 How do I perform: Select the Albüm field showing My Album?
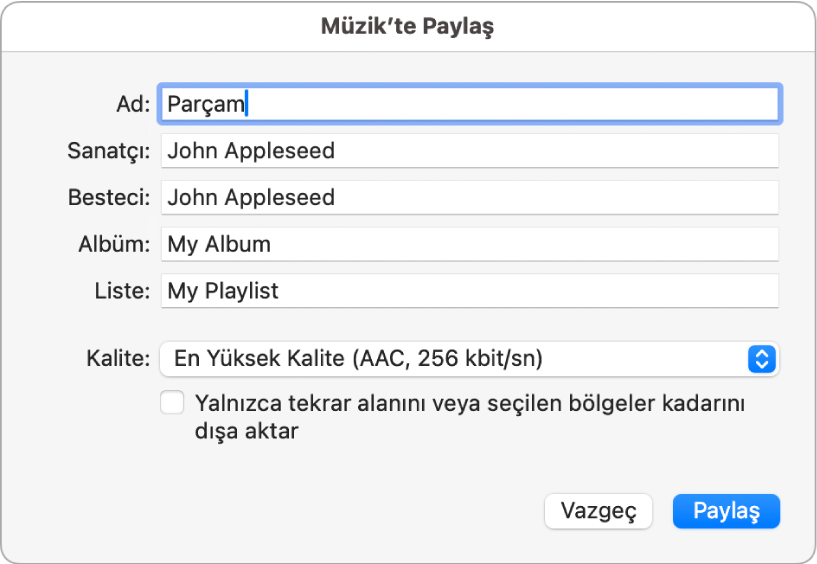pyautogui.click(x=469, y=244)
